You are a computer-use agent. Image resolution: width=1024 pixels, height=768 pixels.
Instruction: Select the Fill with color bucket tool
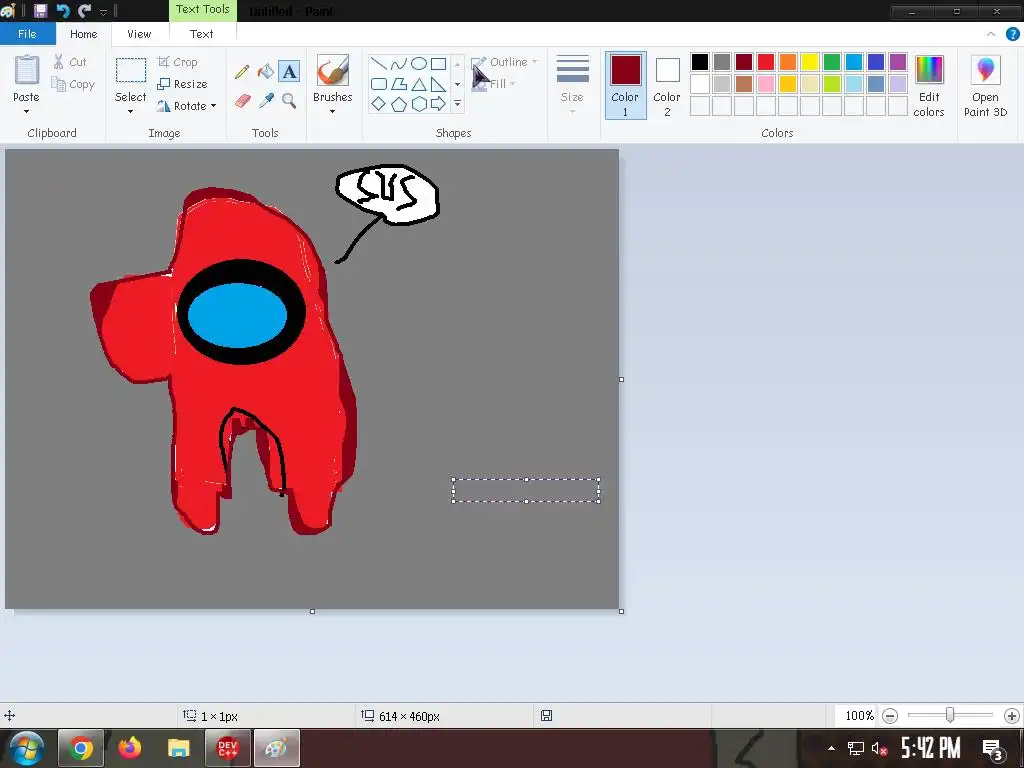266,72
